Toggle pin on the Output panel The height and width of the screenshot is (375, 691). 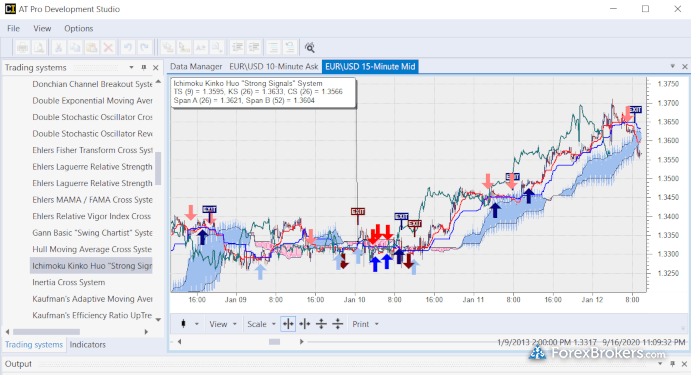tap(672, 364)
